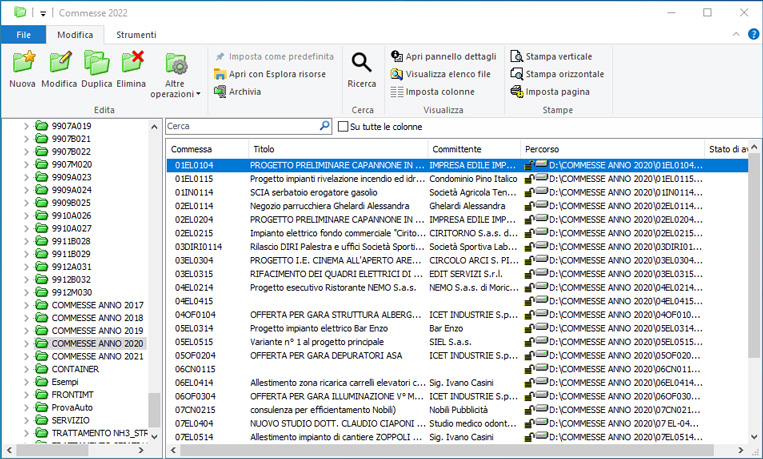
Task: Click the Condominio Pino Italico cell
Action: tap(473, 179)
